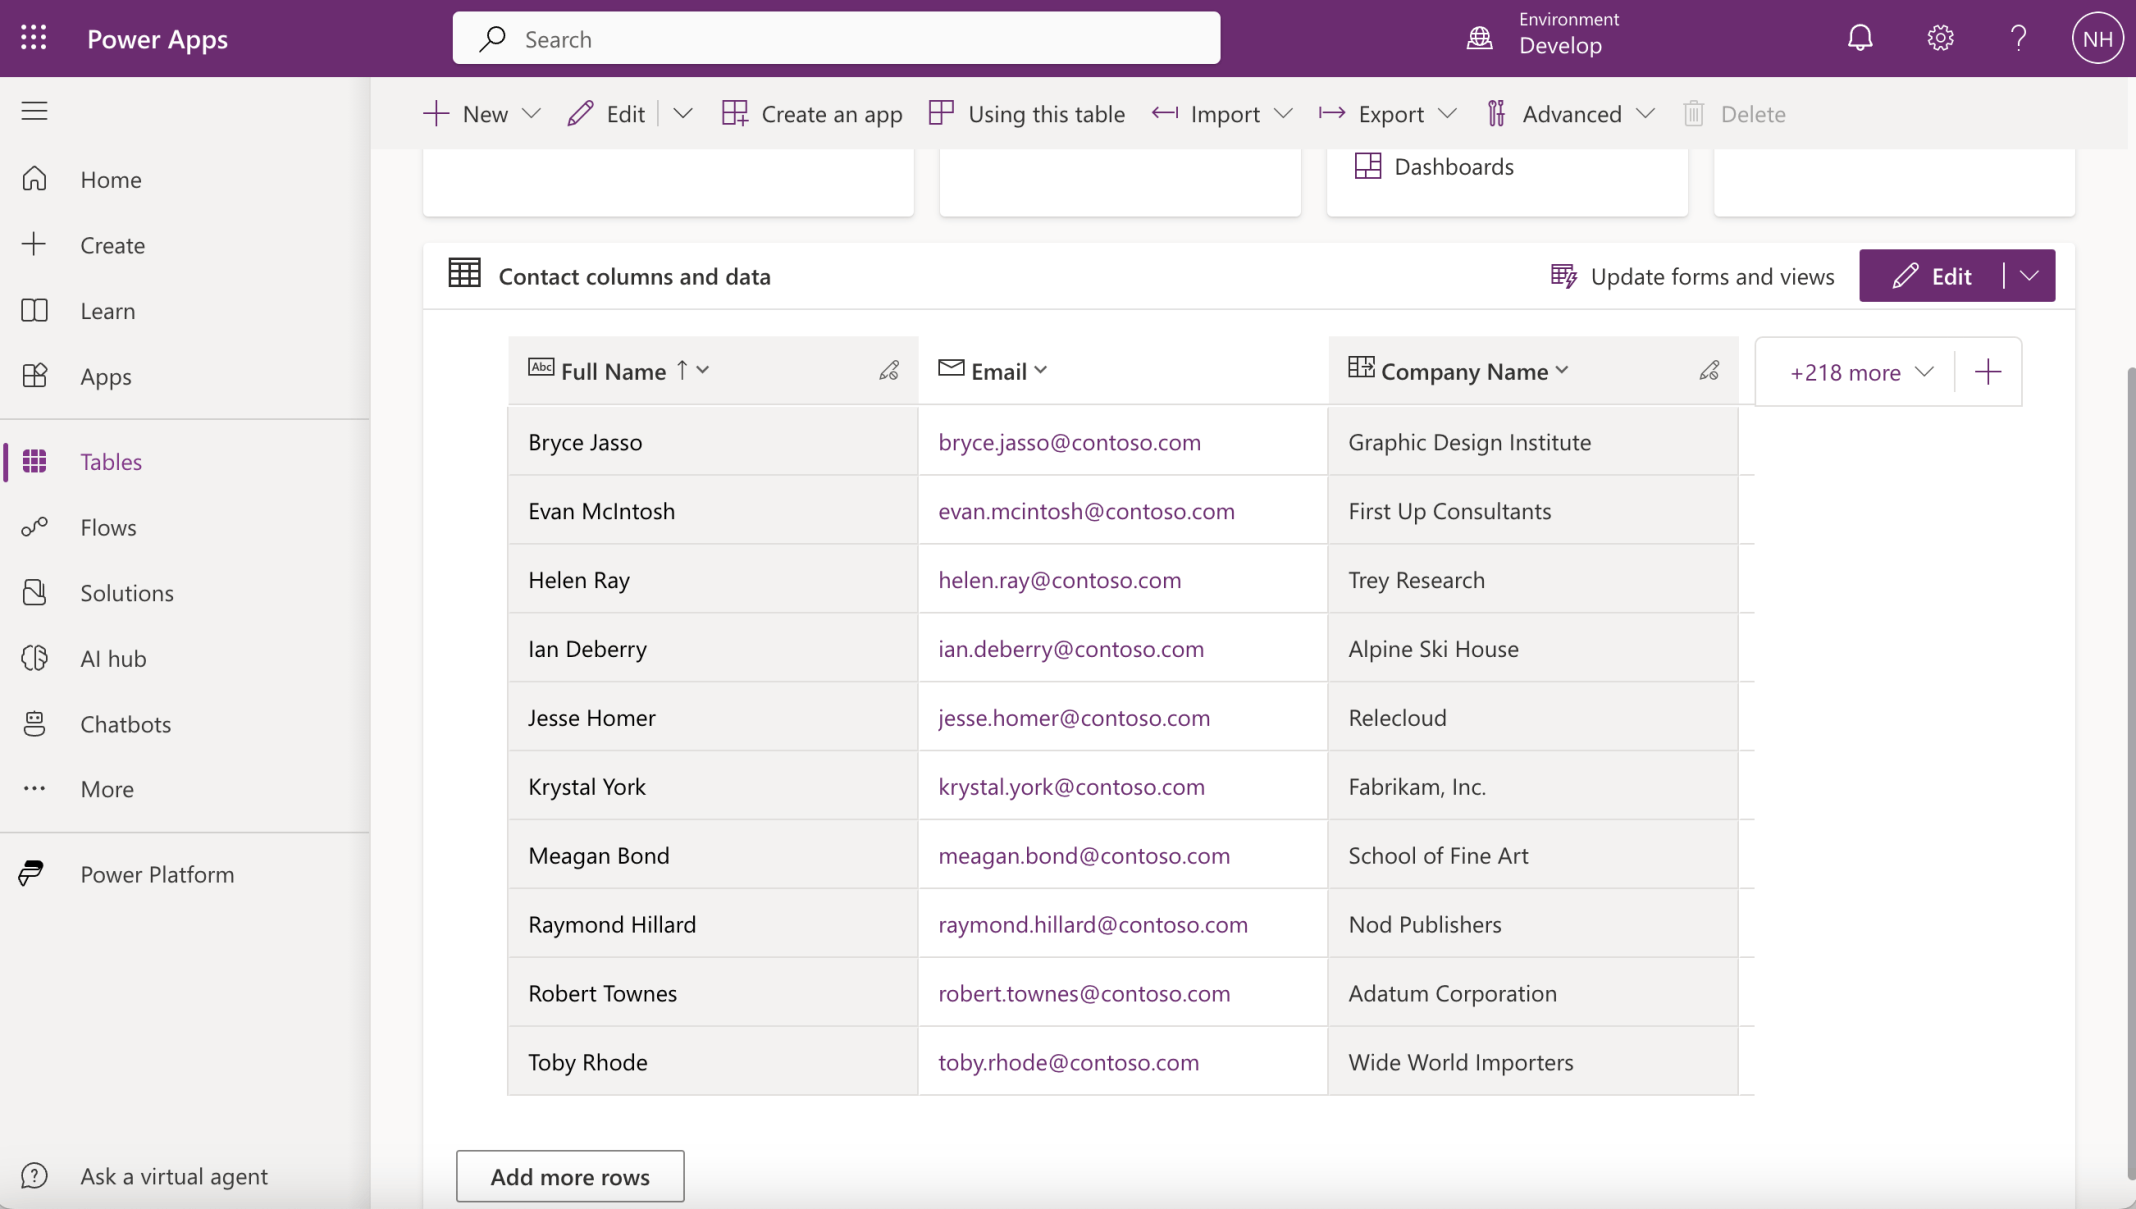
Task: Expand the purple Edit button's dropdown arrow
Action: [2029, 276]
